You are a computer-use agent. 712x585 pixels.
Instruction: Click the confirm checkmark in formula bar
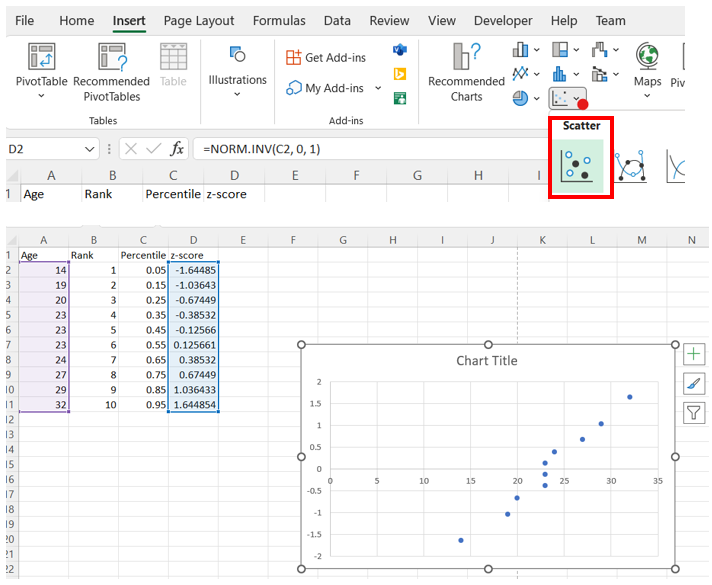pyautogui.click(x=153, y=149)
